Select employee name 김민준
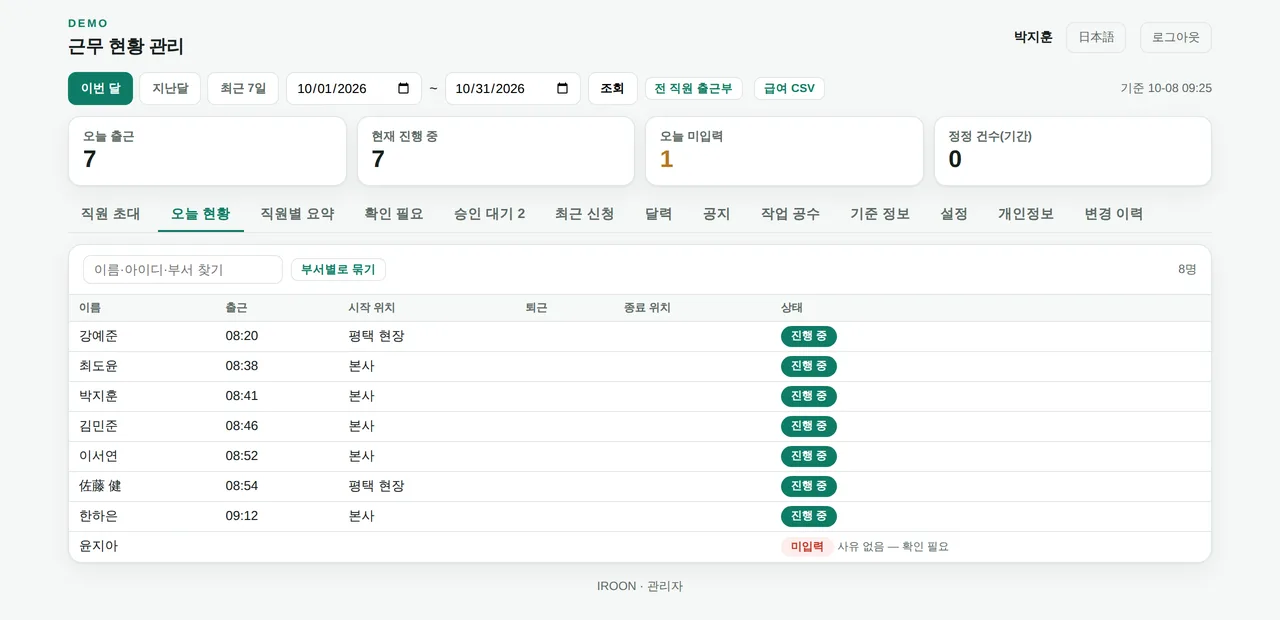The height and width of the screenshot is (620, 1280). (99, 426)
